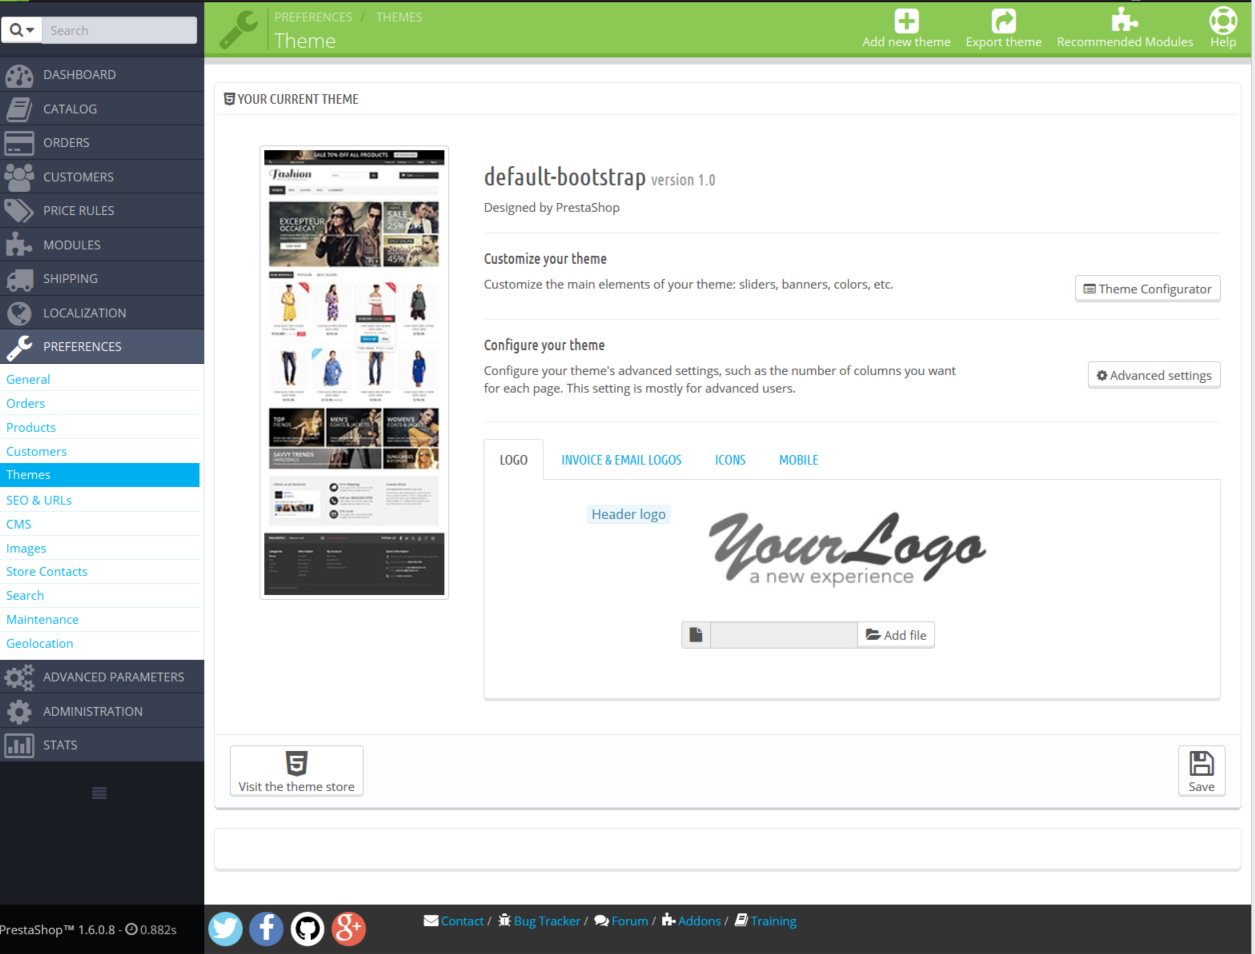Click the Your Logo header image
This screenshot has height=954, width=1255.
click(x=848, y=549)
